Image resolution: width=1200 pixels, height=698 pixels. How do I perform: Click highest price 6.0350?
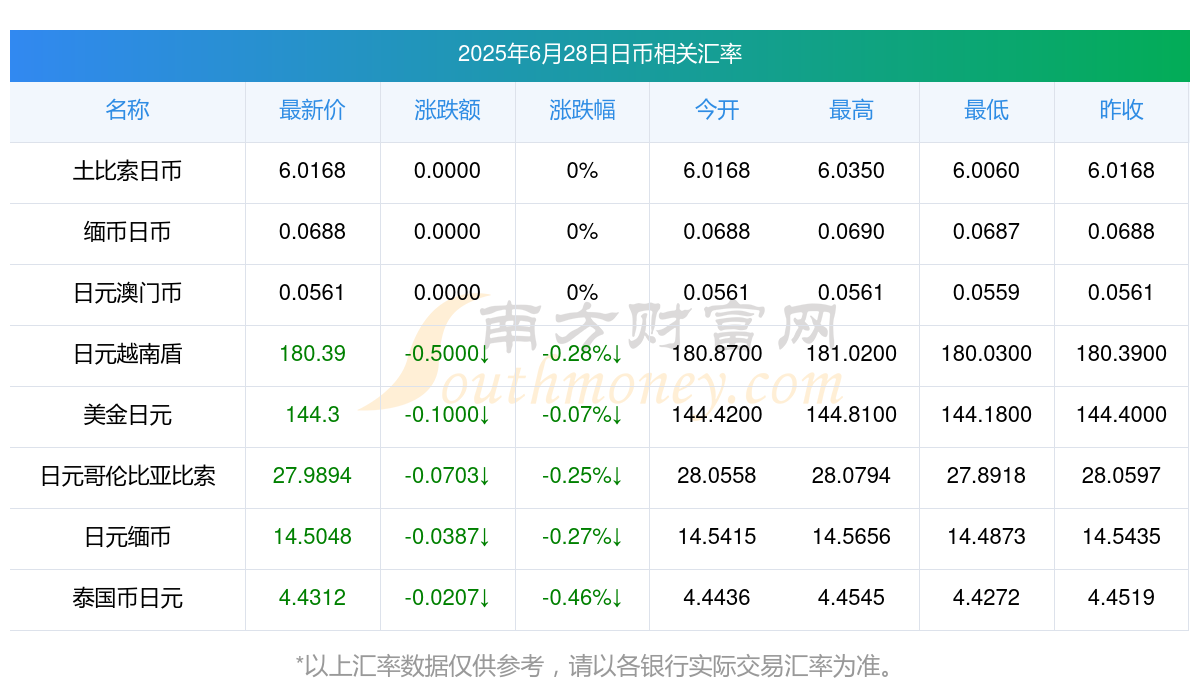851,171
